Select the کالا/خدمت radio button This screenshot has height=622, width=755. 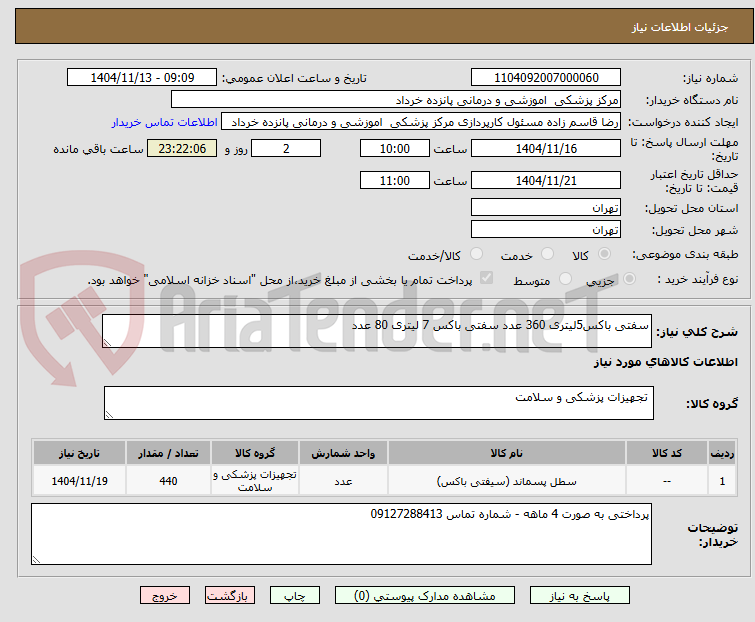pos(476,254)
